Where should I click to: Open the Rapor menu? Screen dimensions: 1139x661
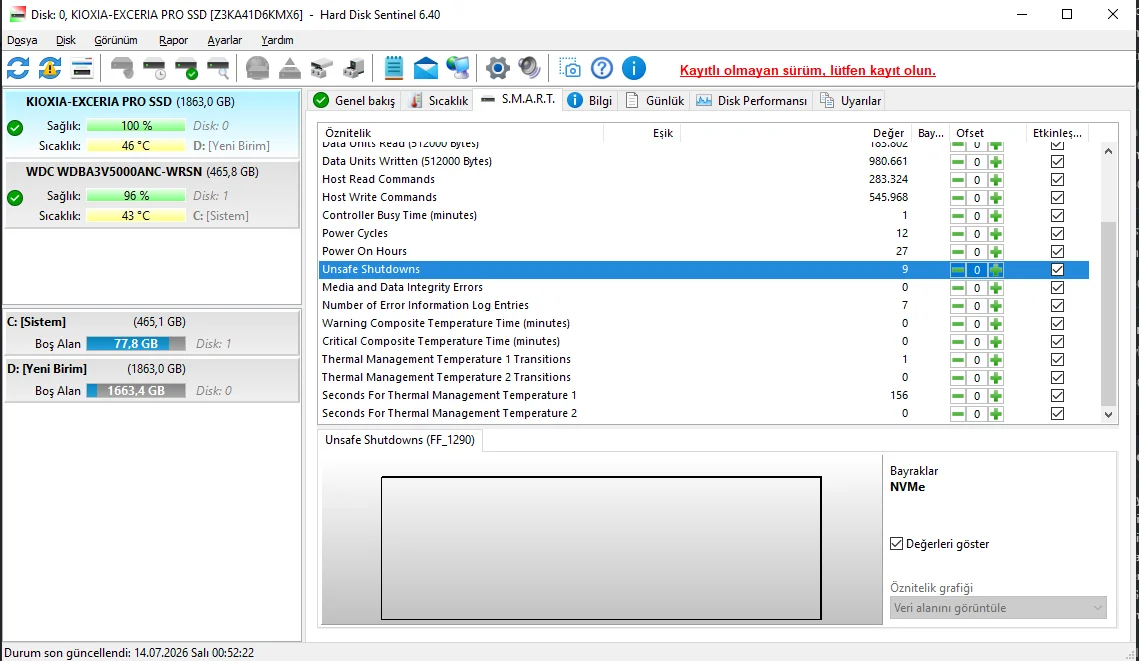coord(174,40)
